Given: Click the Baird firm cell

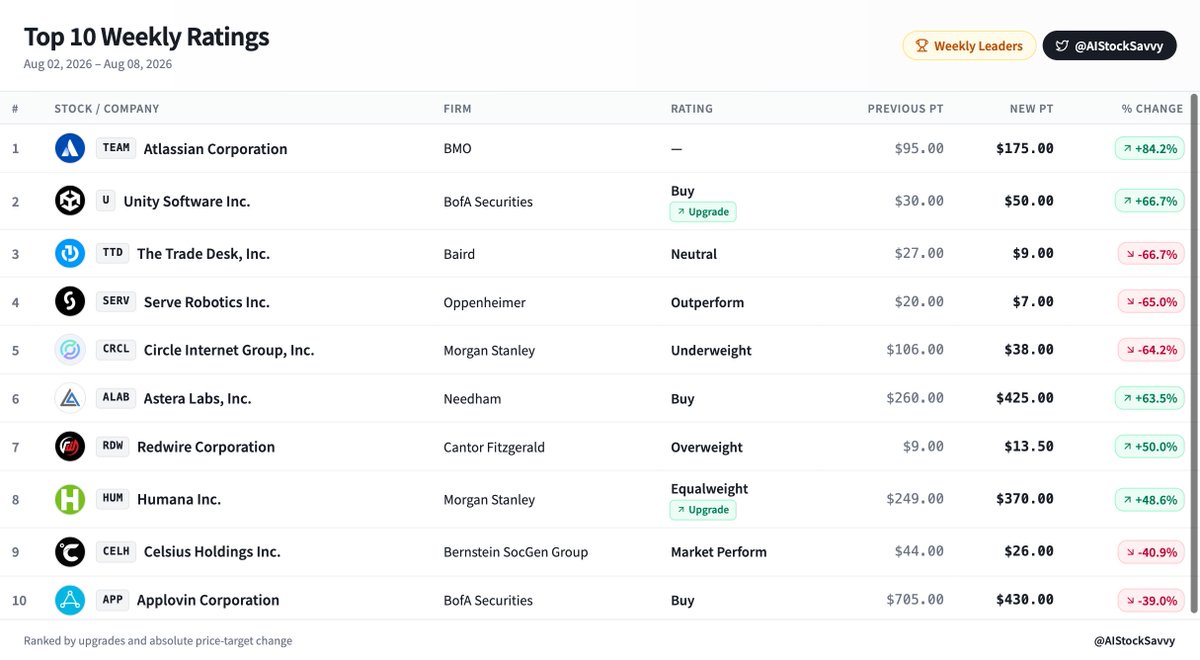Looking at the screenshot, I should 459,254.
